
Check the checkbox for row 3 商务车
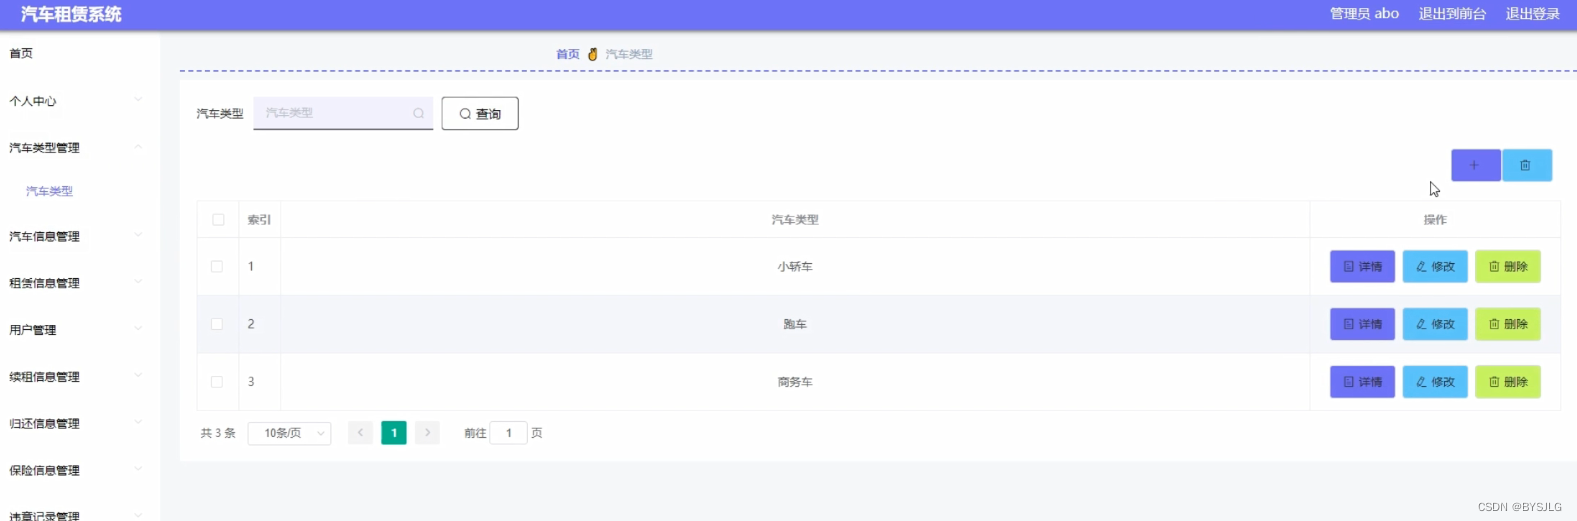point(217,382)
